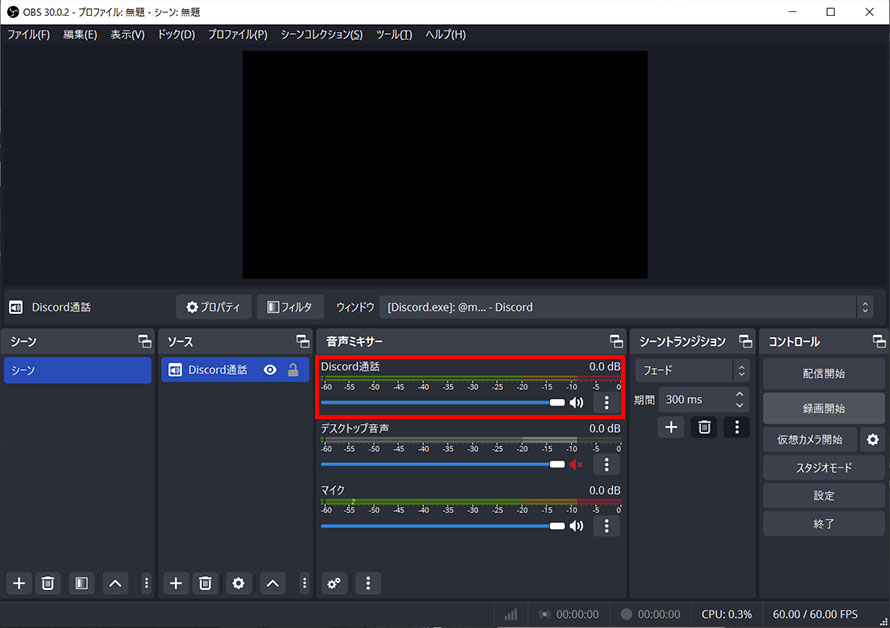This screenshot has width=890, height=628.
Task: Add a new scene with plus icon
Action: pyautogui.click(x=19, y=583)
